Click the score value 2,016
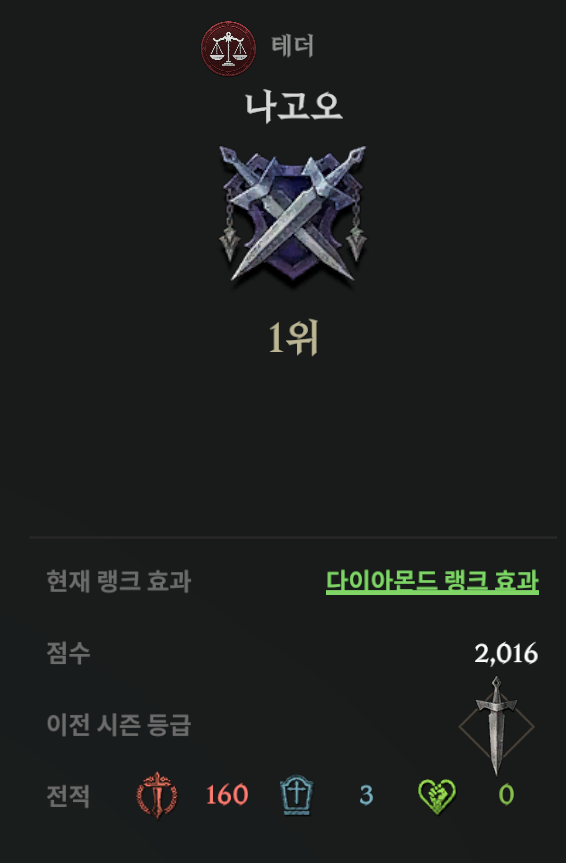The image size is (566, 863). [506, 653]
